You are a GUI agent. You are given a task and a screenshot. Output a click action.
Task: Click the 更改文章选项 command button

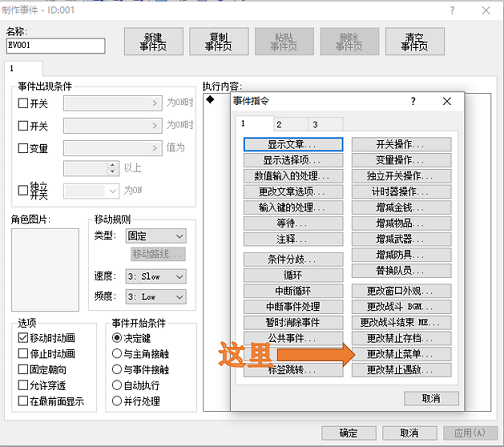pyautogui.click(x=293, y=192)
